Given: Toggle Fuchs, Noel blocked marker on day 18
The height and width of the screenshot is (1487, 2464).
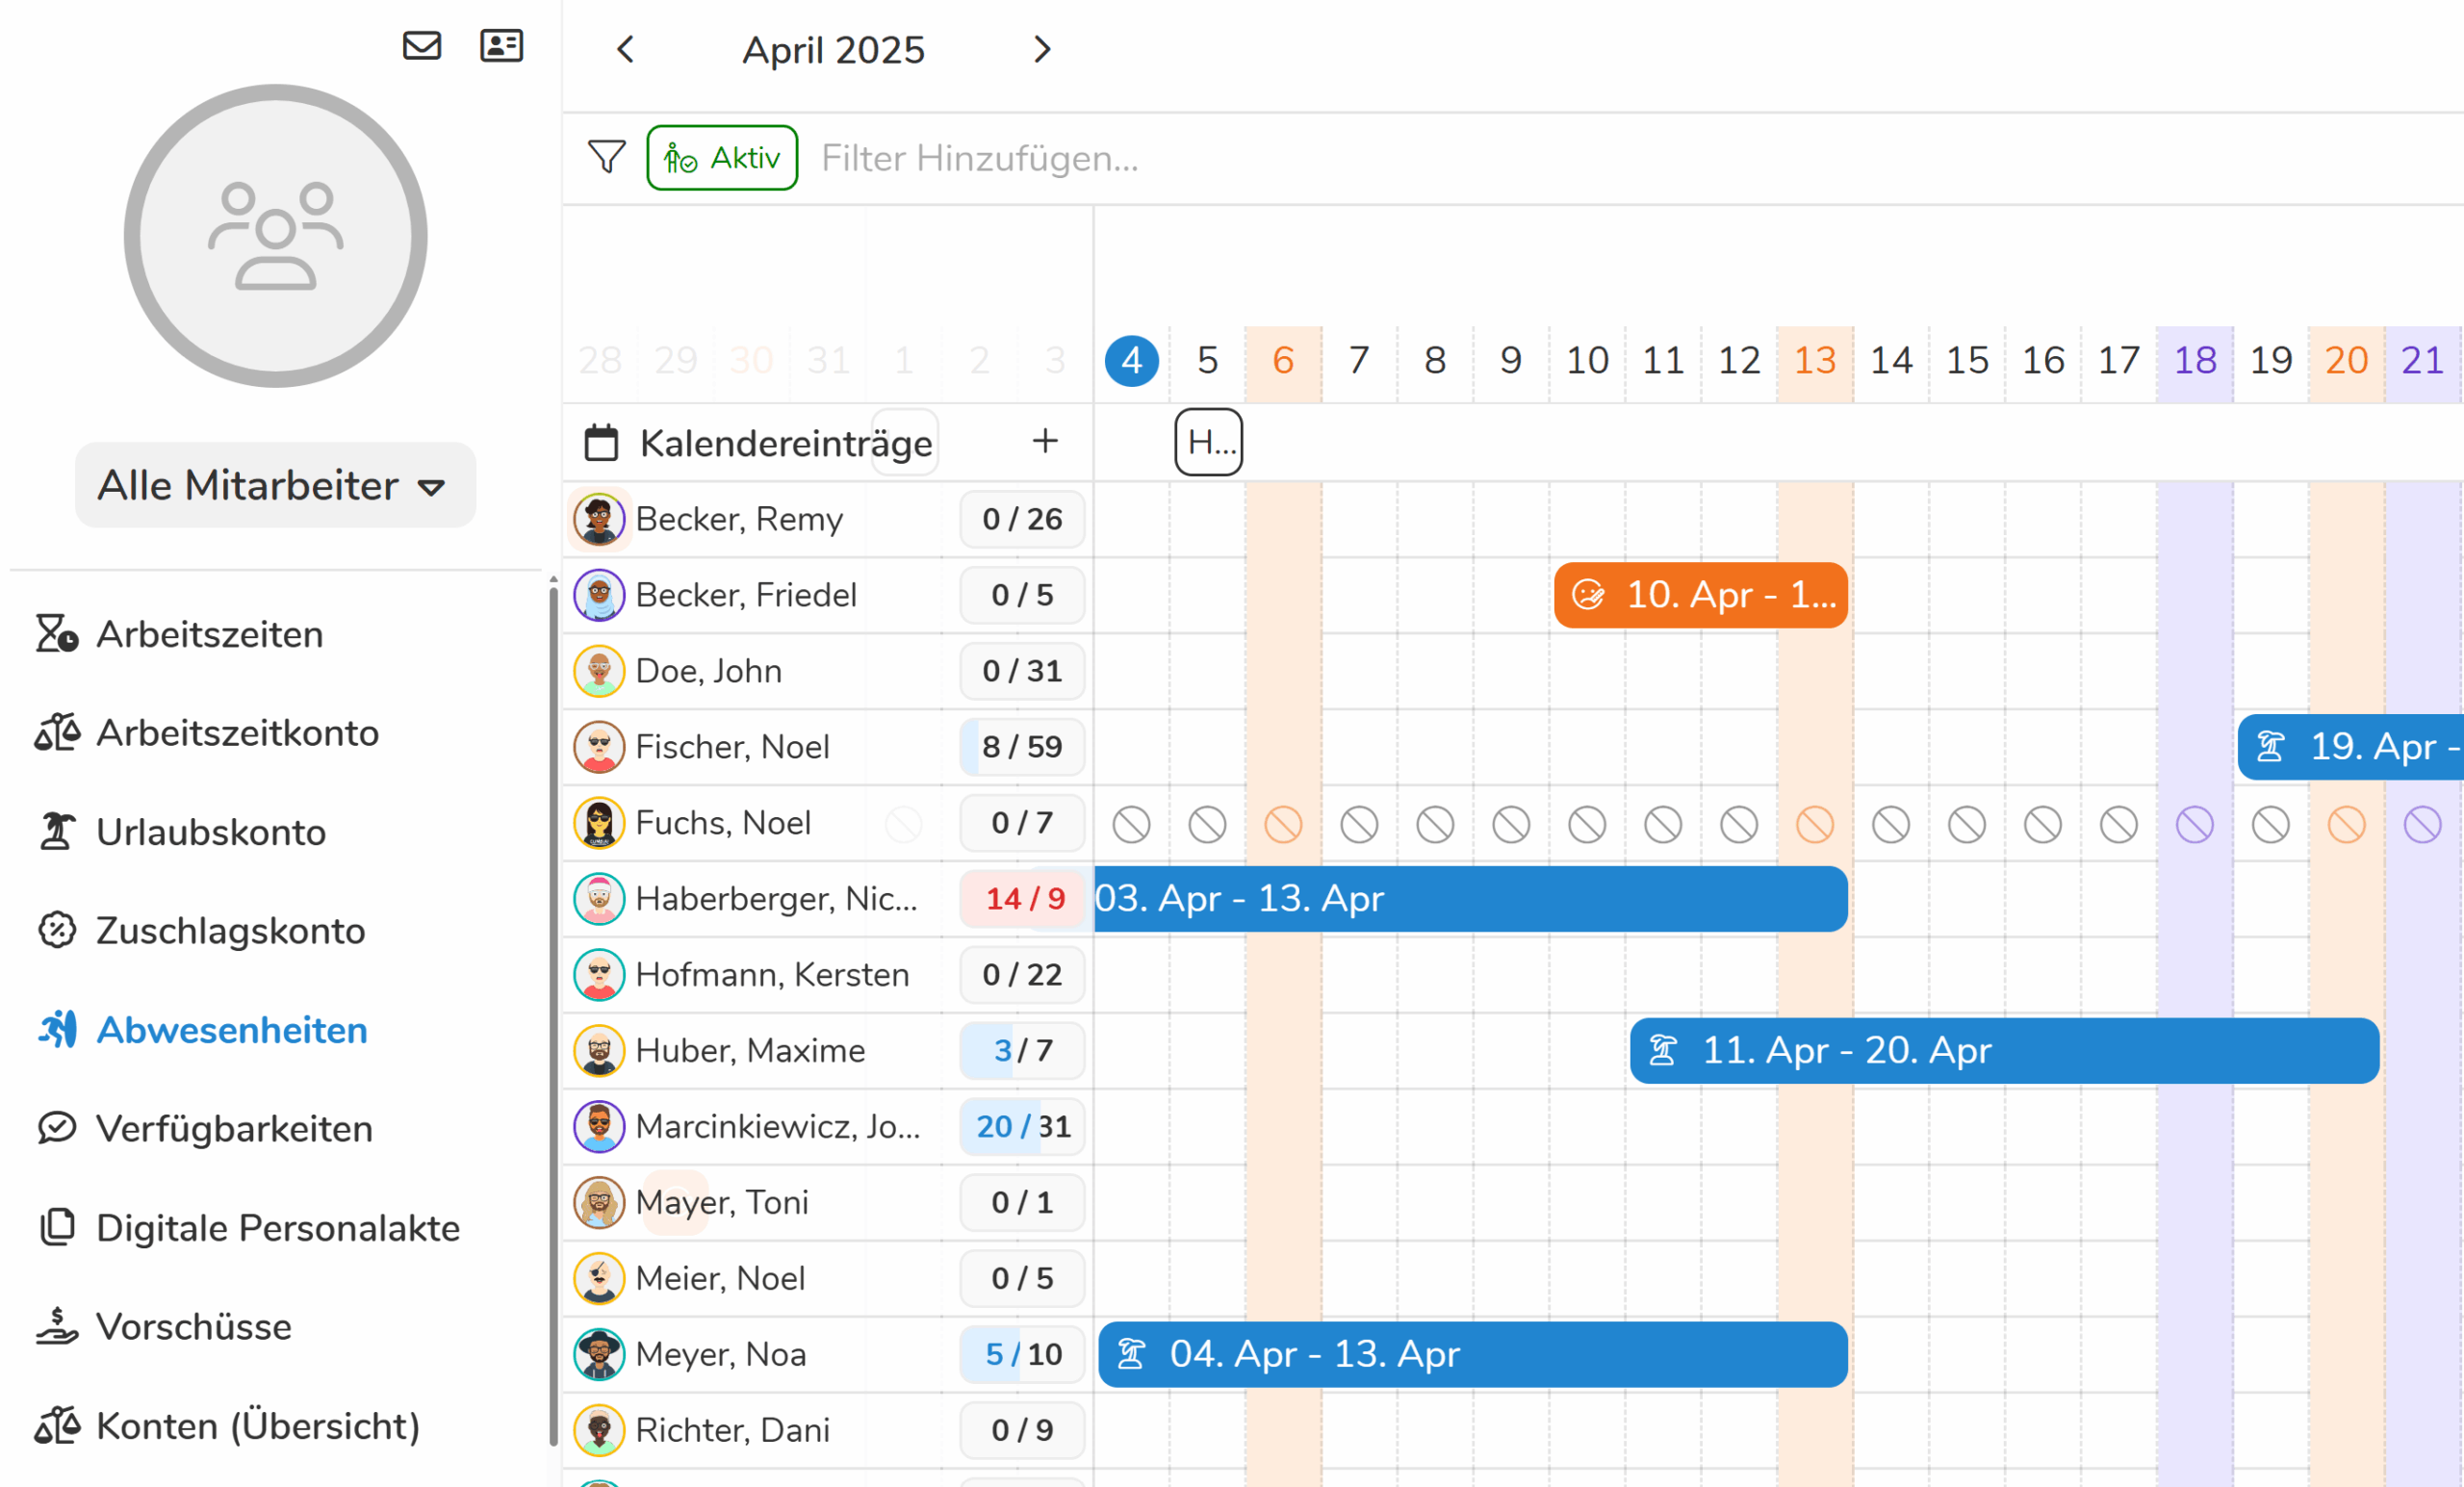Looking at the screenshot, I should [x=2195, y=824].
